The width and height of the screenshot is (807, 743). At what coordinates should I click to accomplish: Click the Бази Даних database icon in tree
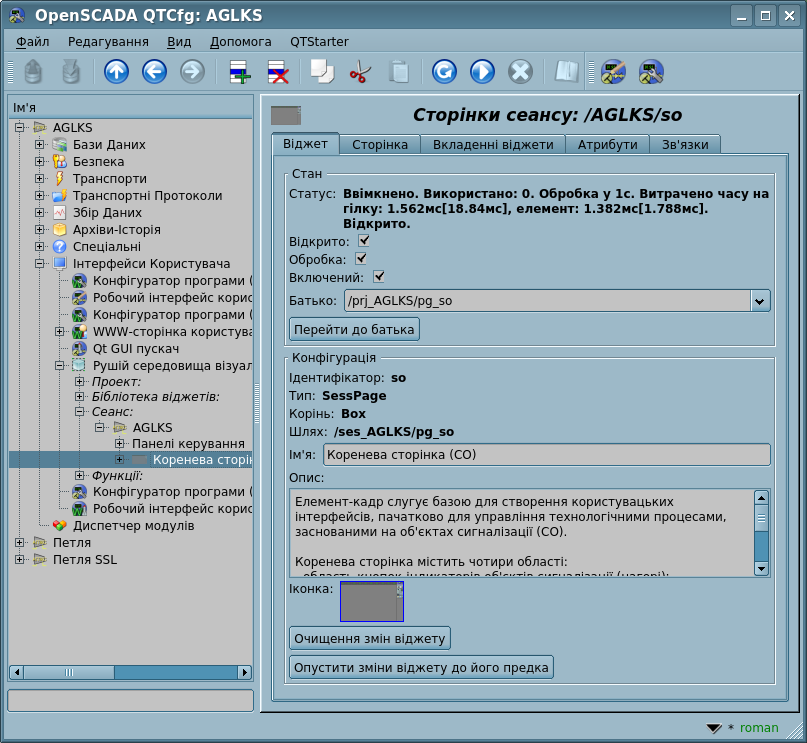[60, 145]
